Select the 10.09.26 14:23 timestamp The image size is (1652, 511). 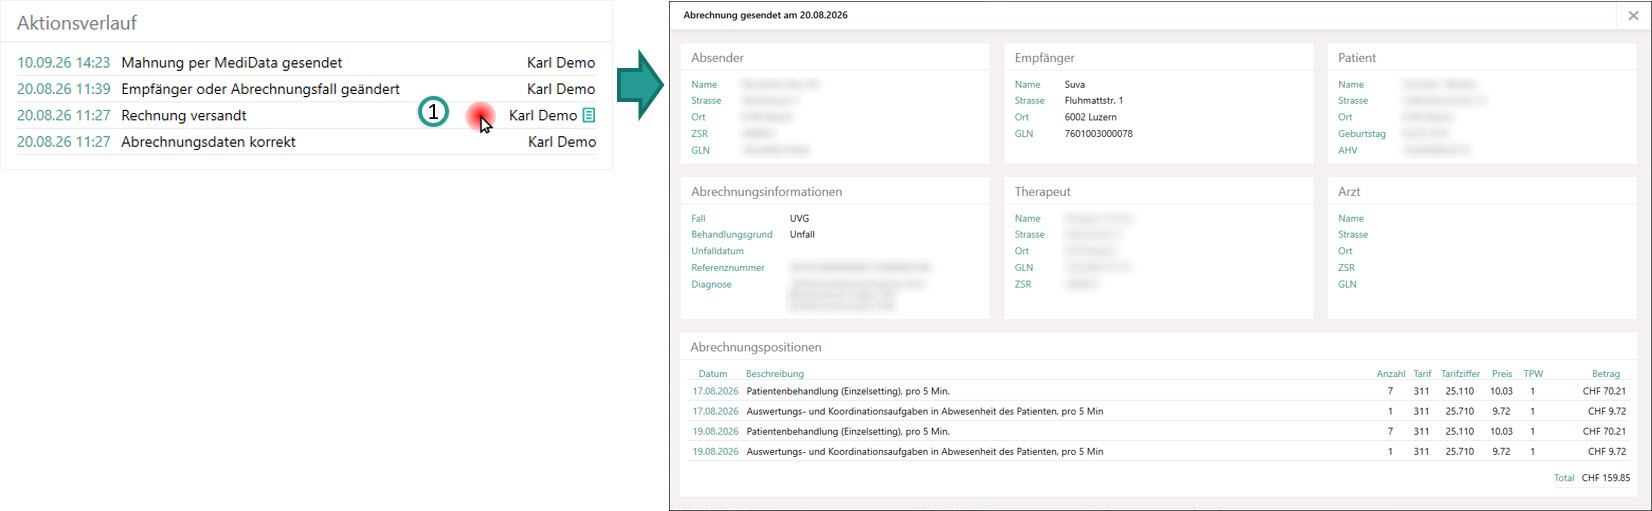coord(63,62)
